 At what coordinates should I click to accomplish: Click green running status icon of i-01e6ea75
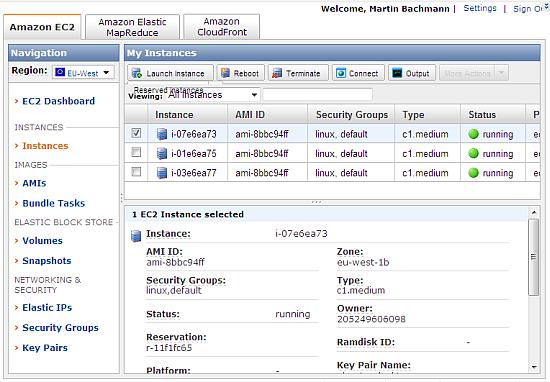click(x=474, y=153)
